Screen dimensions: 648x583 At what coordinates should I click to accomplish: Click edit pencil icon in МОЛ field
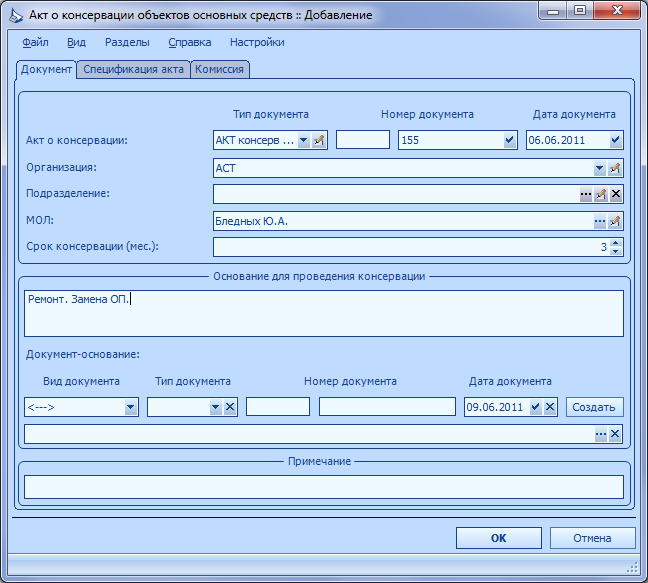[615, 221]
